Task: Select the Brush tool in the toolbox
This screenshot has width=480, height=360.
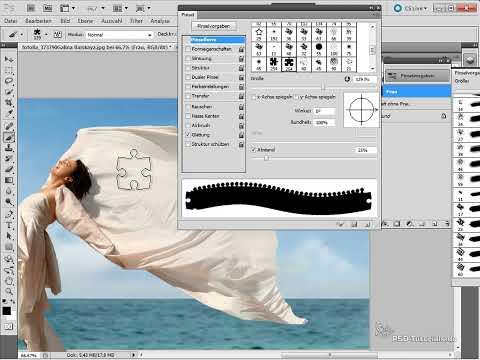Action: pos(9,137)
